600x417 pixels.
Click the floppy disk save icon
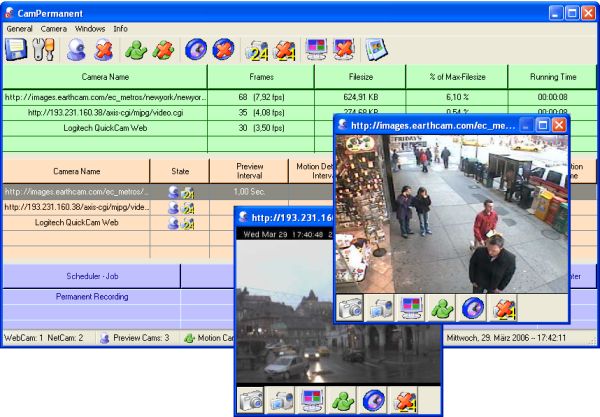pos(16,49)
